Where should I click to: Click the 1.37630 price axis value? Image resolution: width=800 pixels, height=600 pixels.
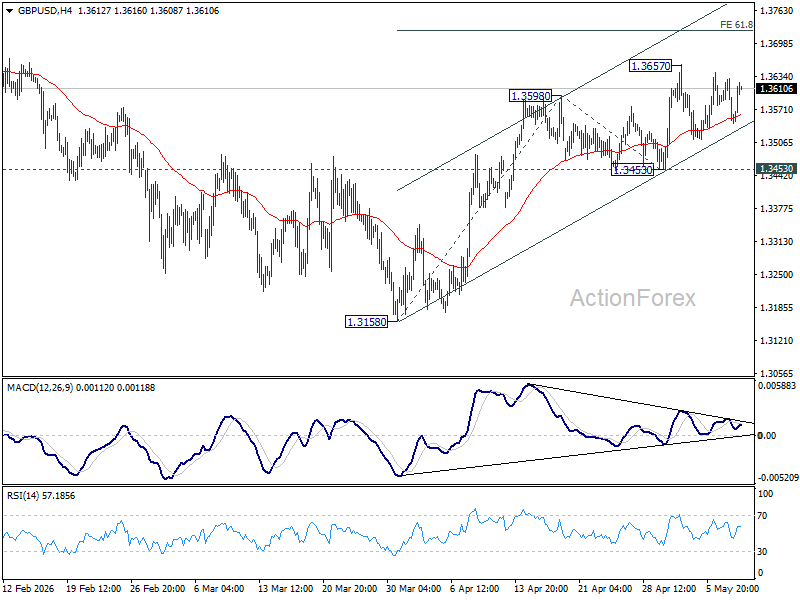(777, 11)
